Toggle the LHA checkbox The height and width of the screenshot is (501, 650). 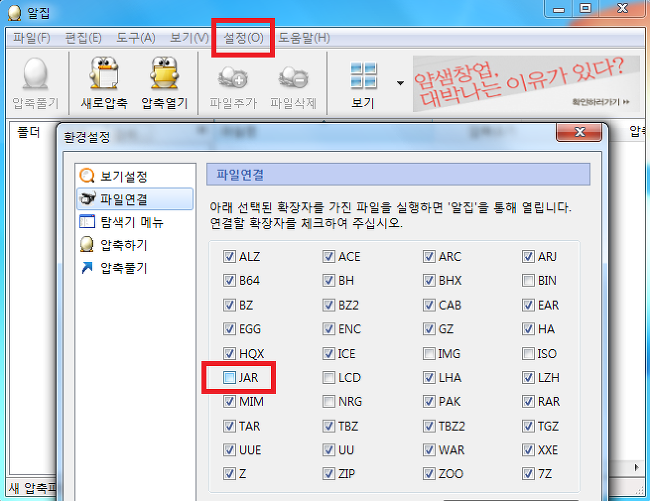coord(429,378)
